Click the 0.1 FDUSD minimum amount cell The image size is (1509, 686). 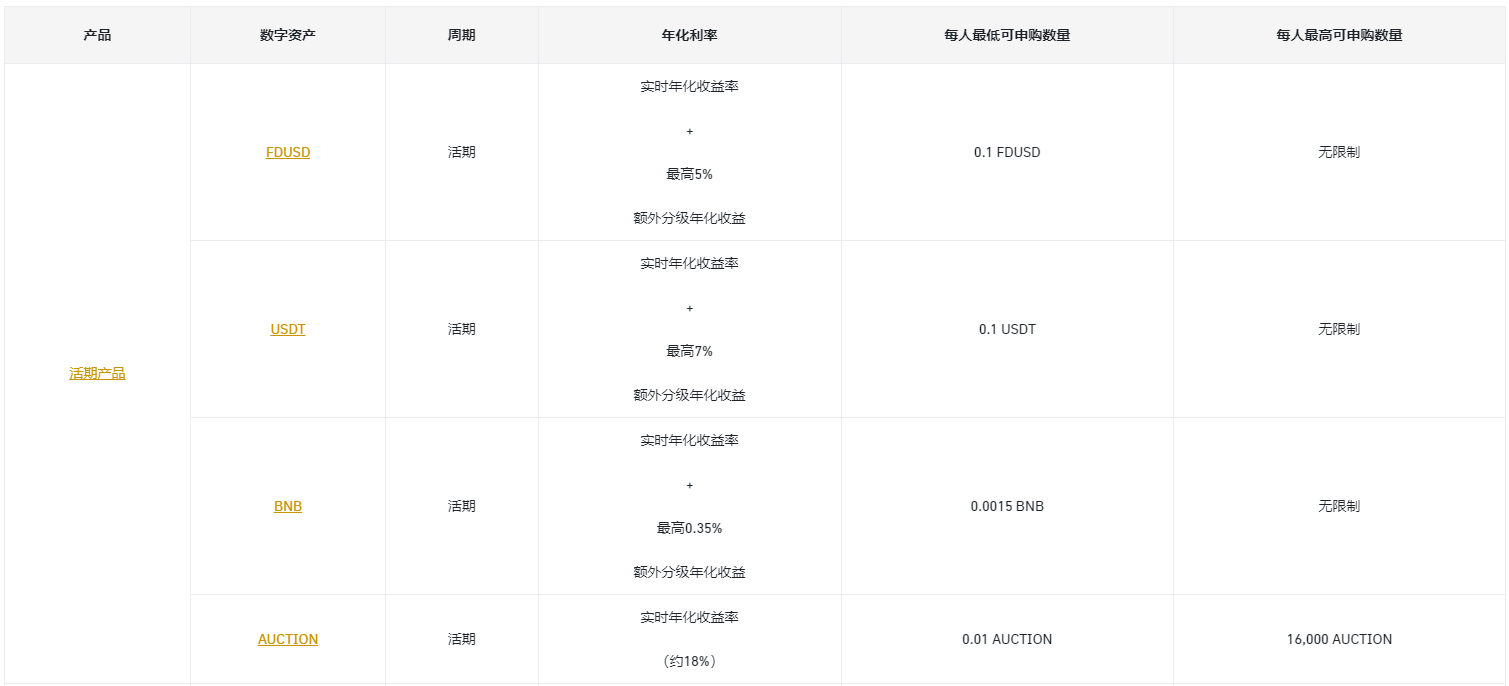1007,153
